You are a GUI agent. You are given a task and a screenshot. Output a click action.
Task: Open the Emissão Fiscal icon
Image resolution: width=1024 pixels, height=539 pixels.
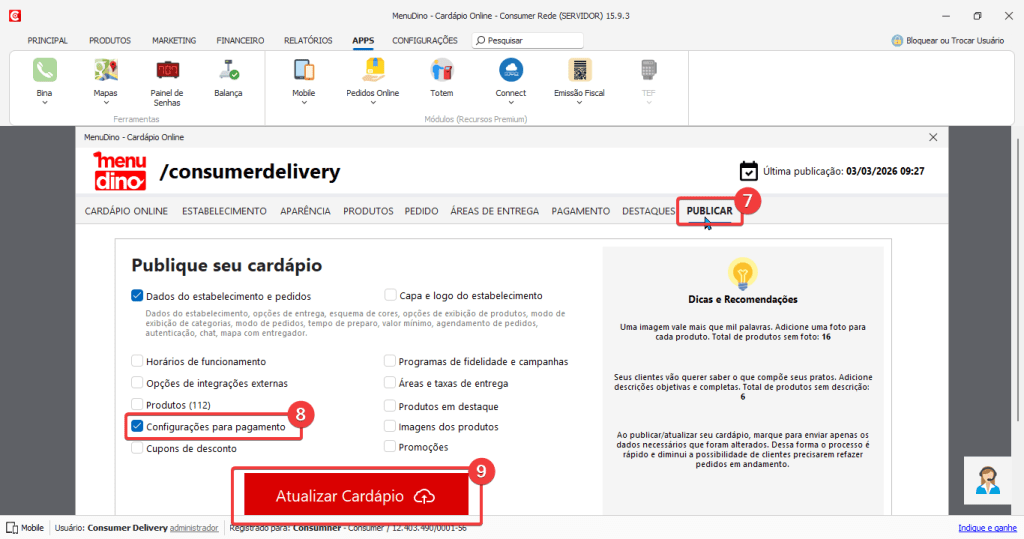579,70
